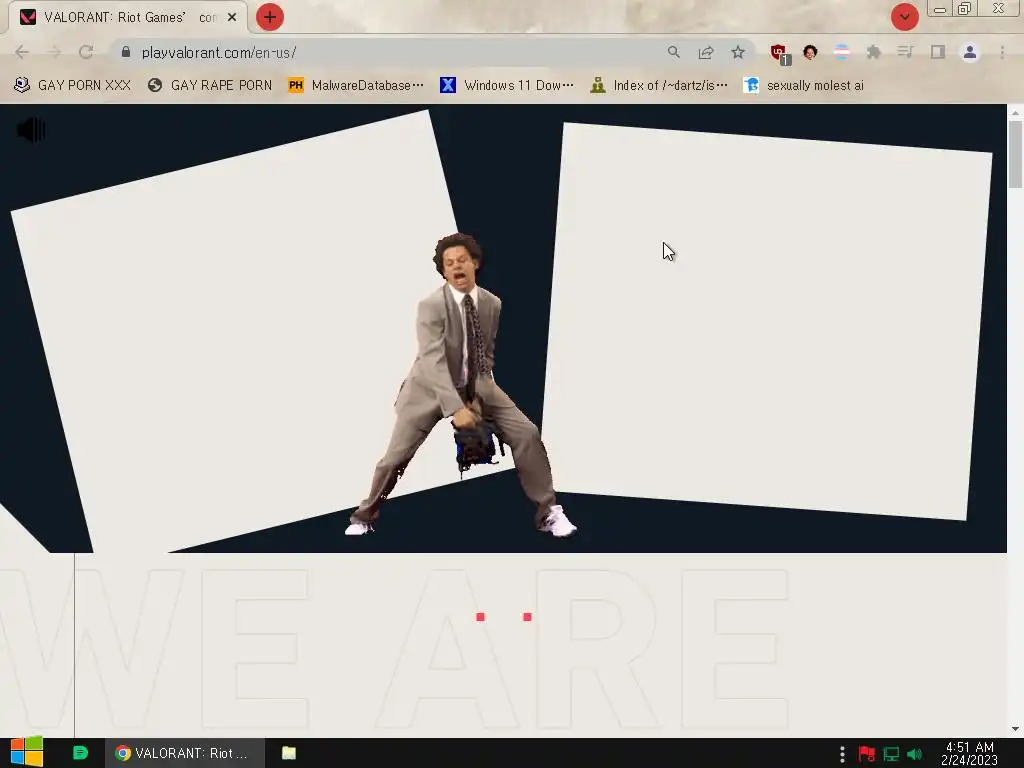Minimize the Chrome window
The image size is (1024, 768).
[x=940, y=9]
